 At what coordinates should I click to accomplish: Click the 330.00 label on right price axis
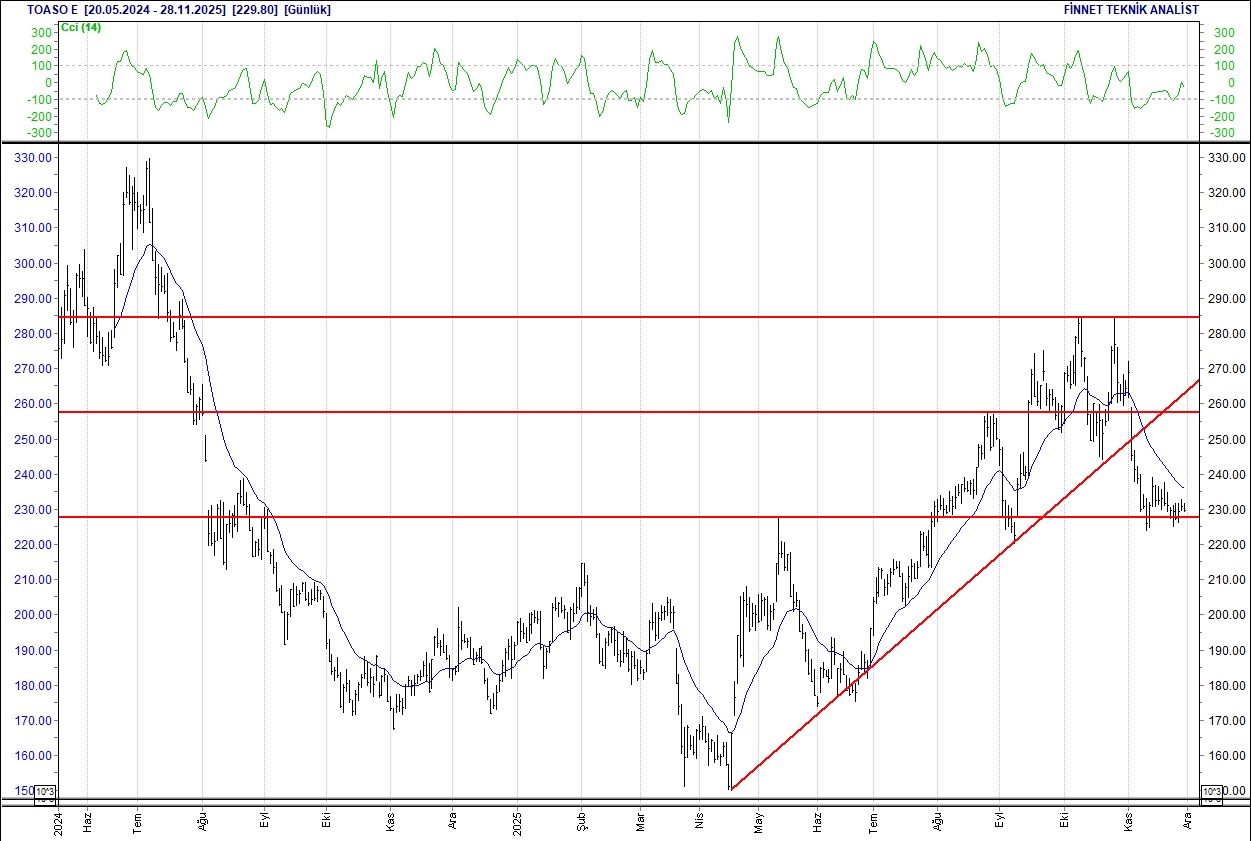[x=1225, y=158]
